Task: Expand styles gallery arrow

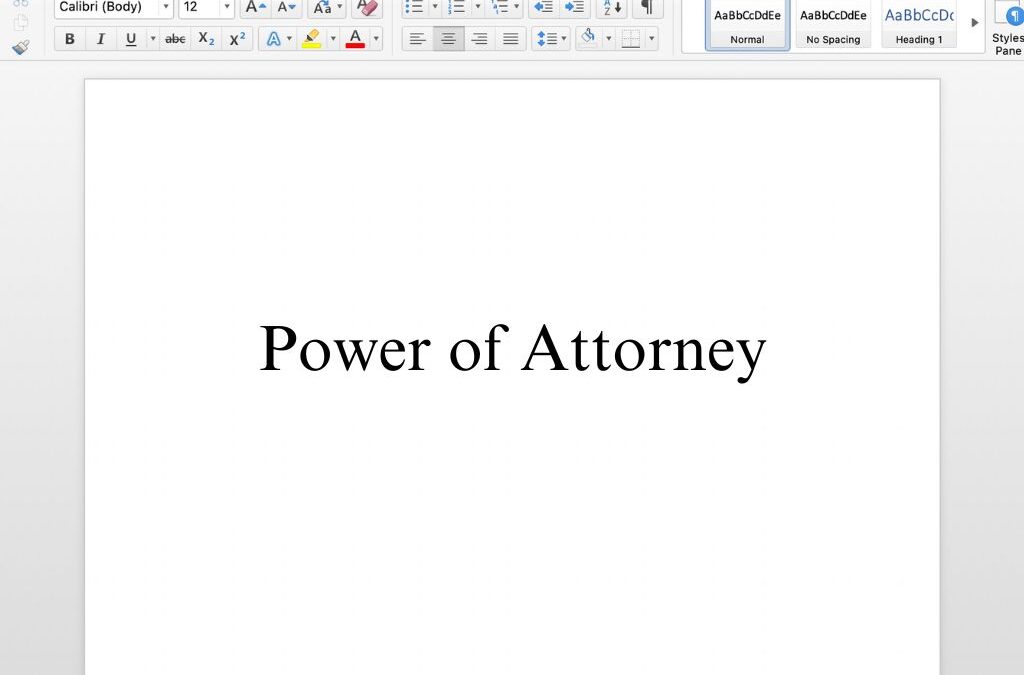Action: pyautogui.click(x=975, y=23)
